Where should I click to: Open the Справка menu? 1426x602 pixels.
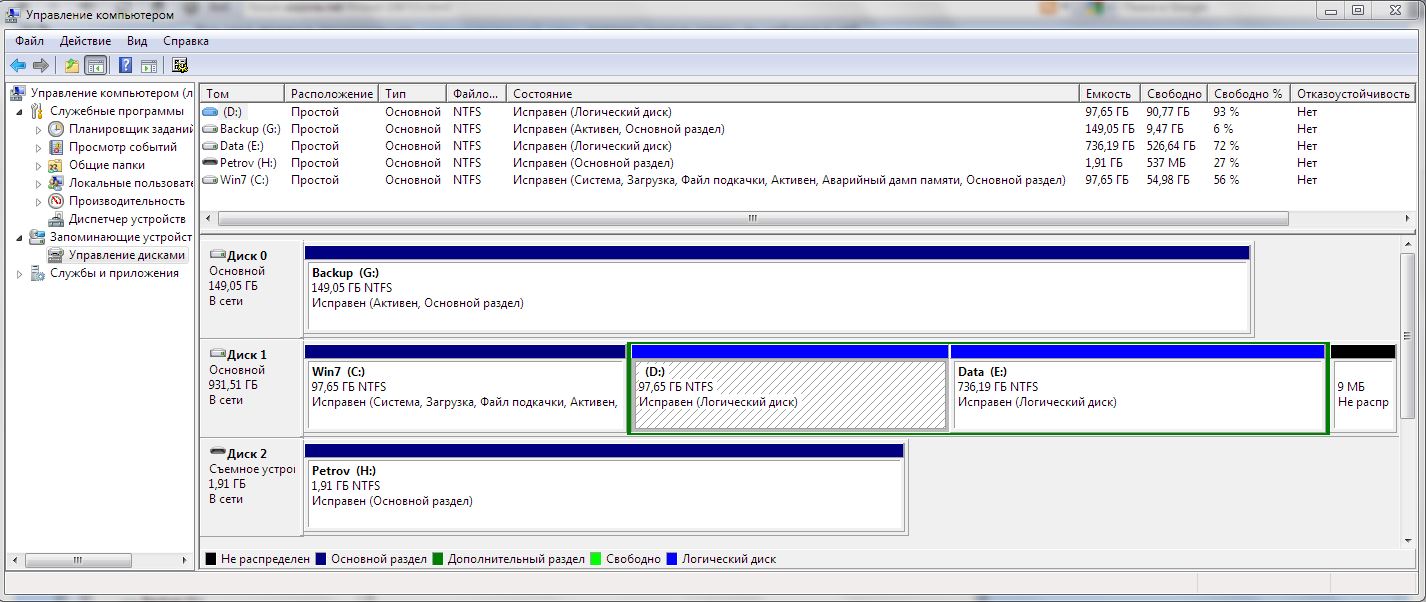(x=185, y=41)
